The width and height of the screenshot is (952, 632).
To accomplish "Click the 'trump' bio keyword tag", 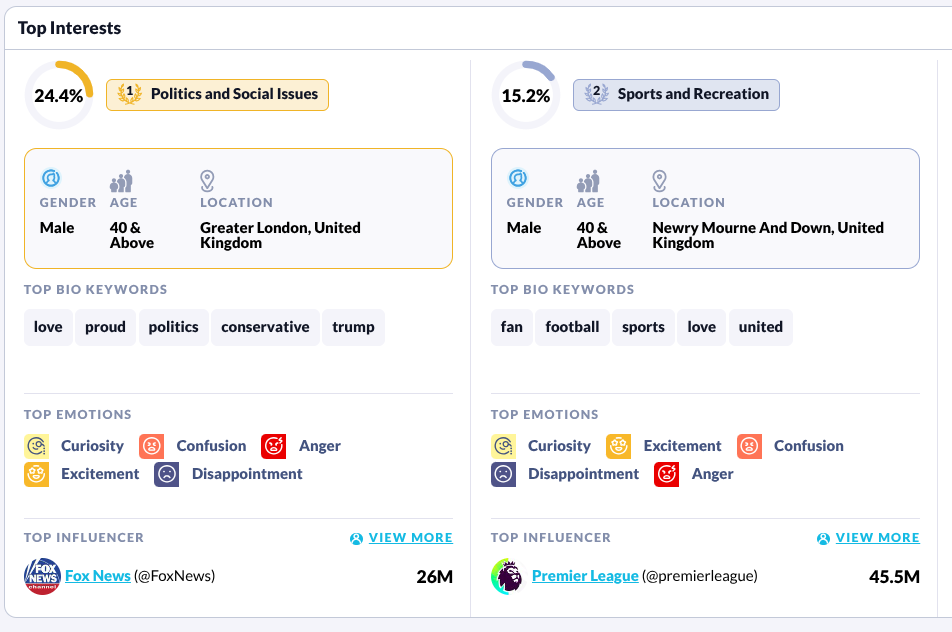I will (353, 327).
